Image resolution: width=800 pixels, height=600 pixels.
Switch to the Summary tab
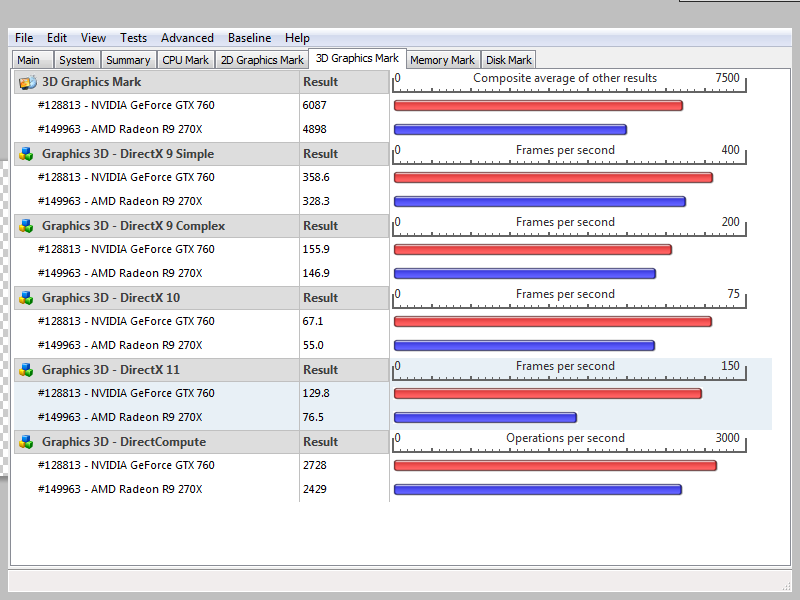128,60
